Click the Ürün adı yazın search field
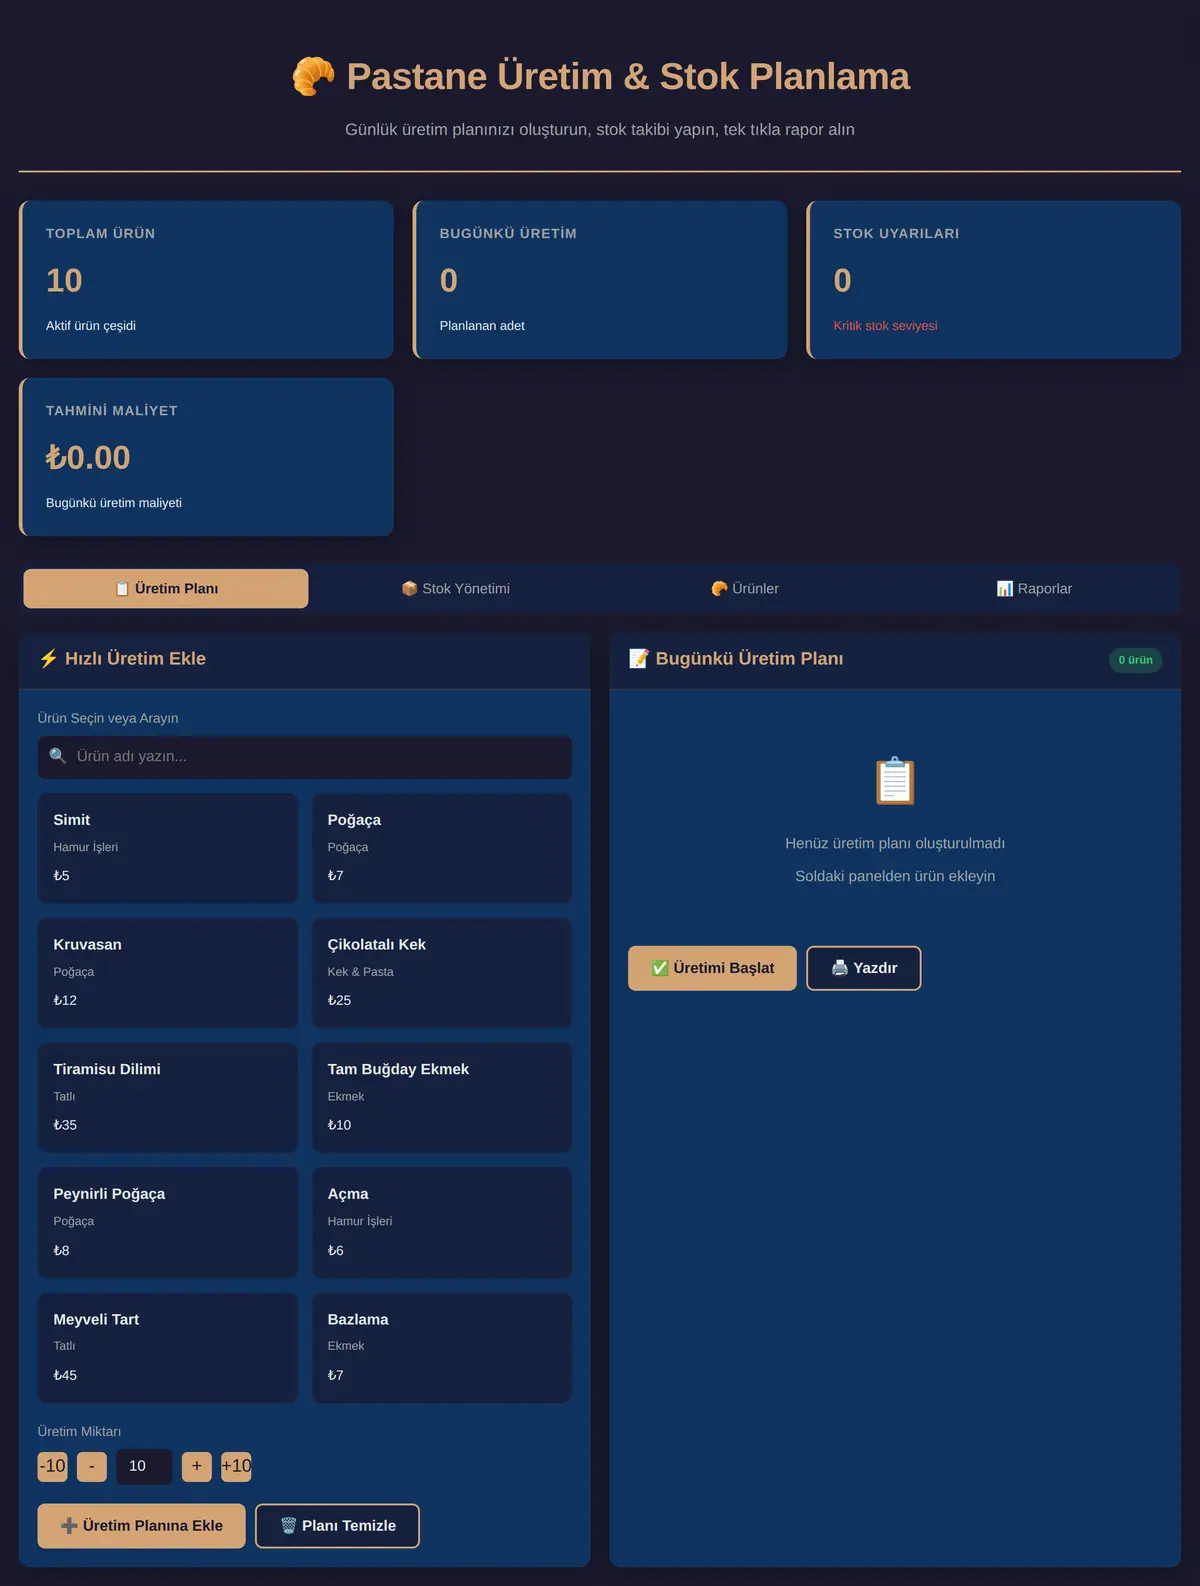The height and width of the screenshot is (1586, 1200). (305, 757)
